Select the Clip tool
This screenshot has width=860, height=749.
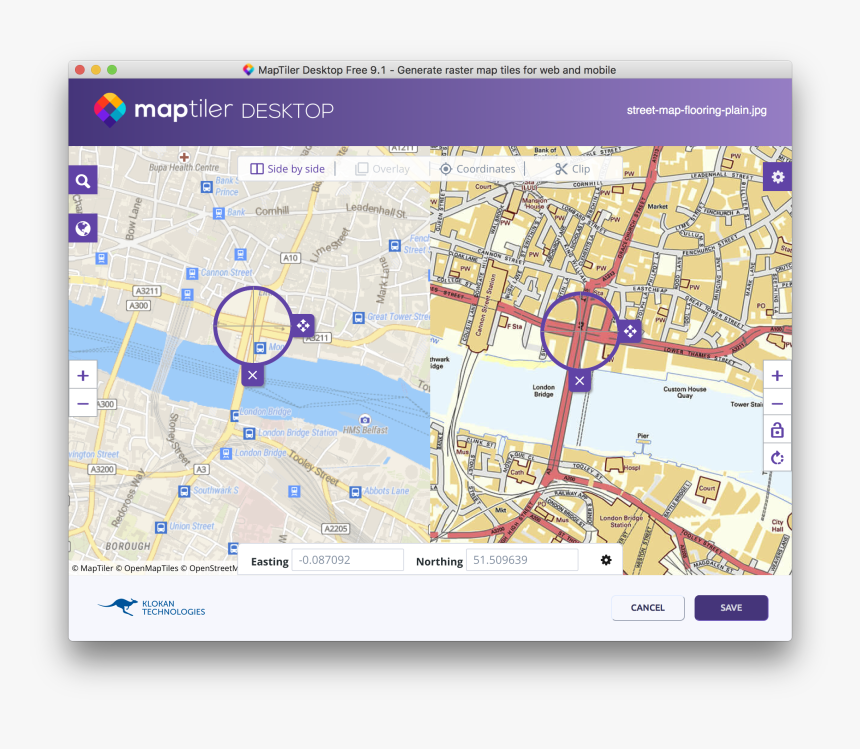[x=572, y=169]
